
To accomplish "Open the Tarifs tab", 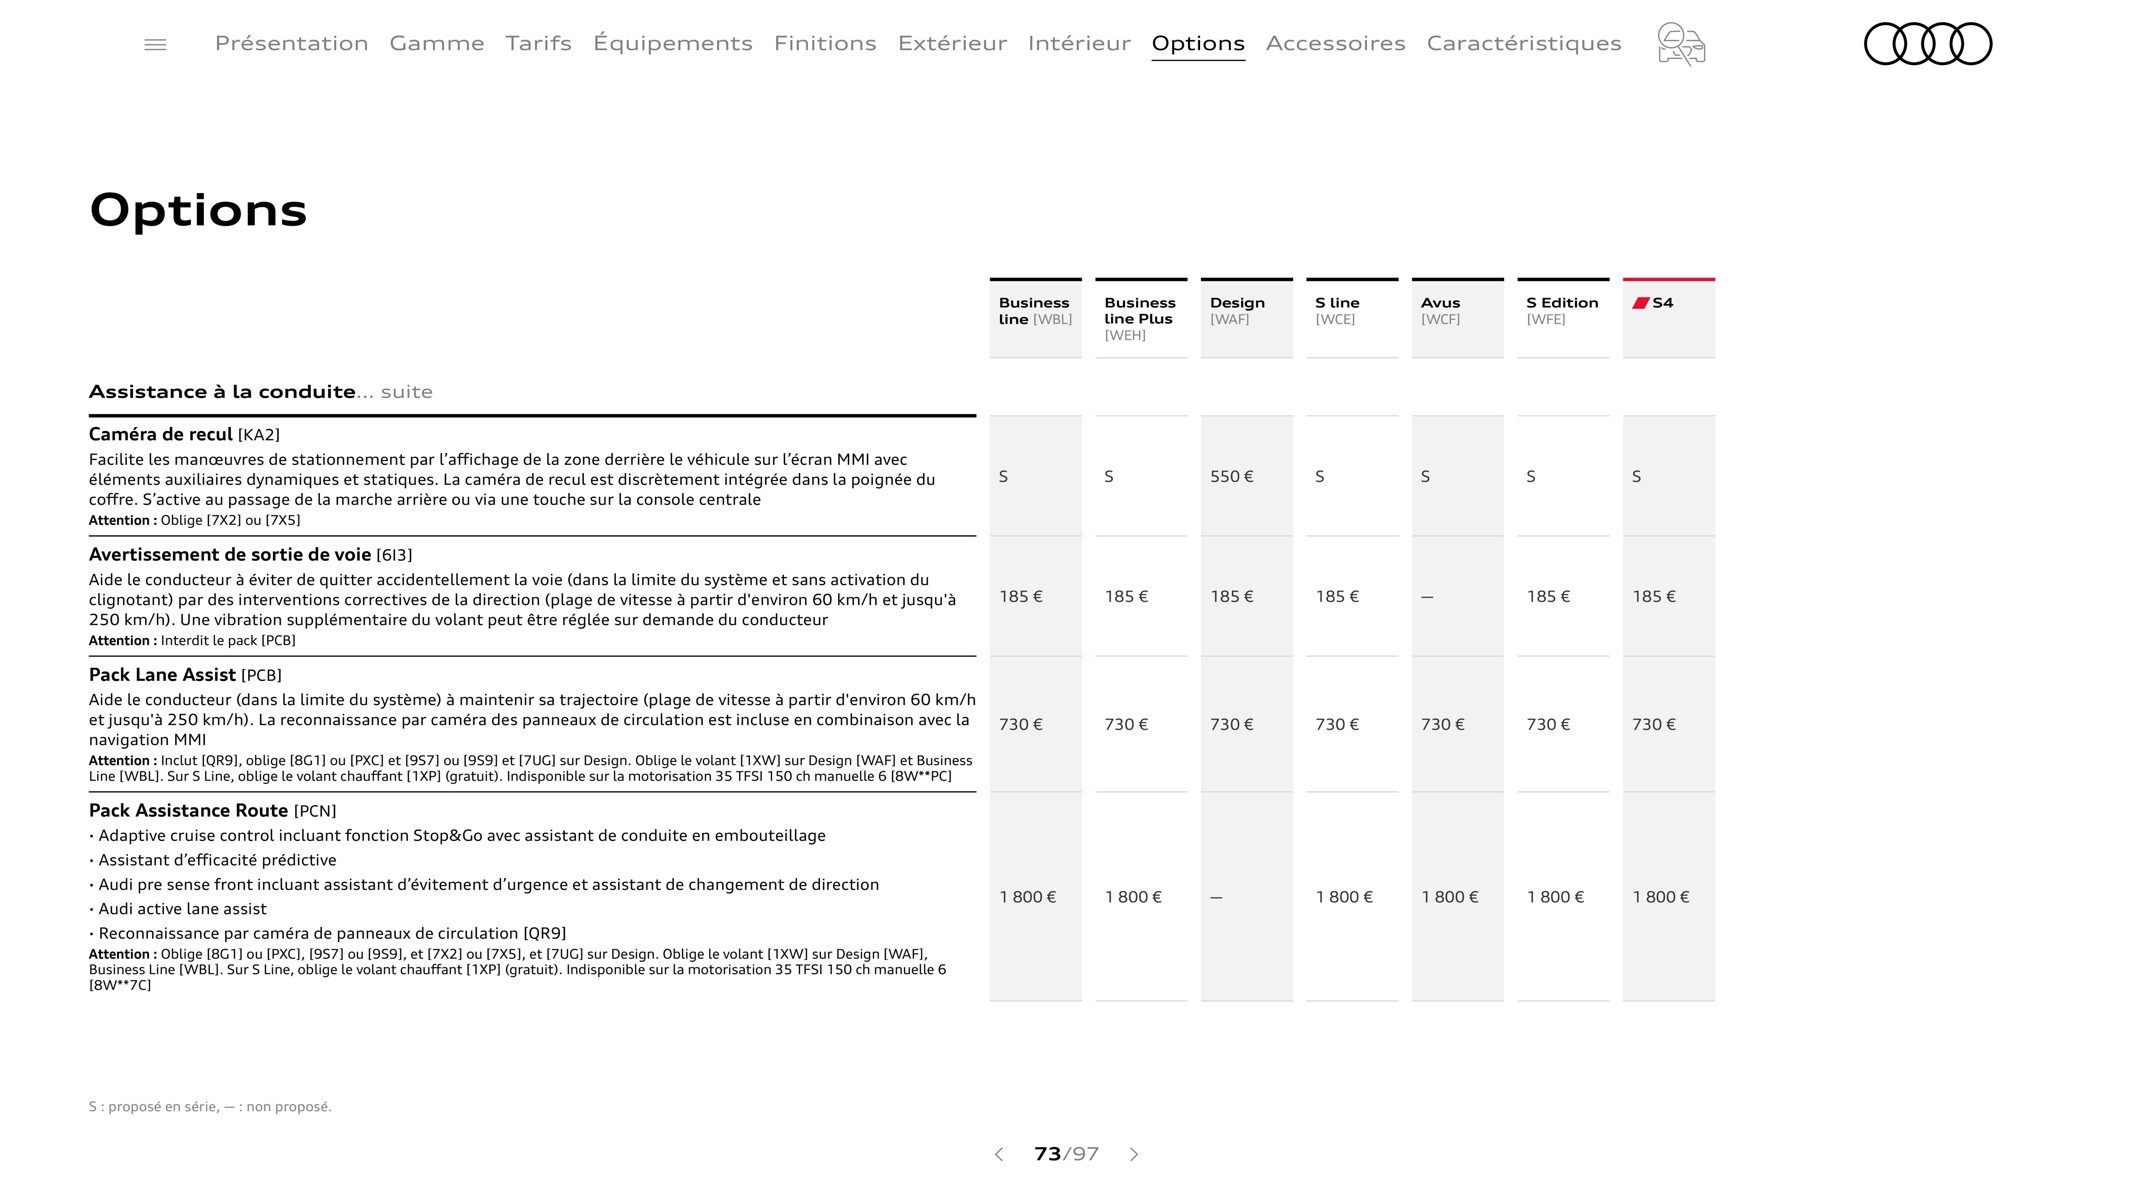I will point(538,43).
